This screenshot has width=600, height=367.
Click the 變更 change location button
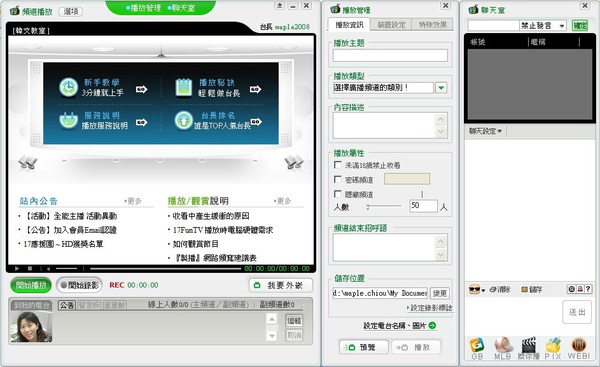(440, 294)
